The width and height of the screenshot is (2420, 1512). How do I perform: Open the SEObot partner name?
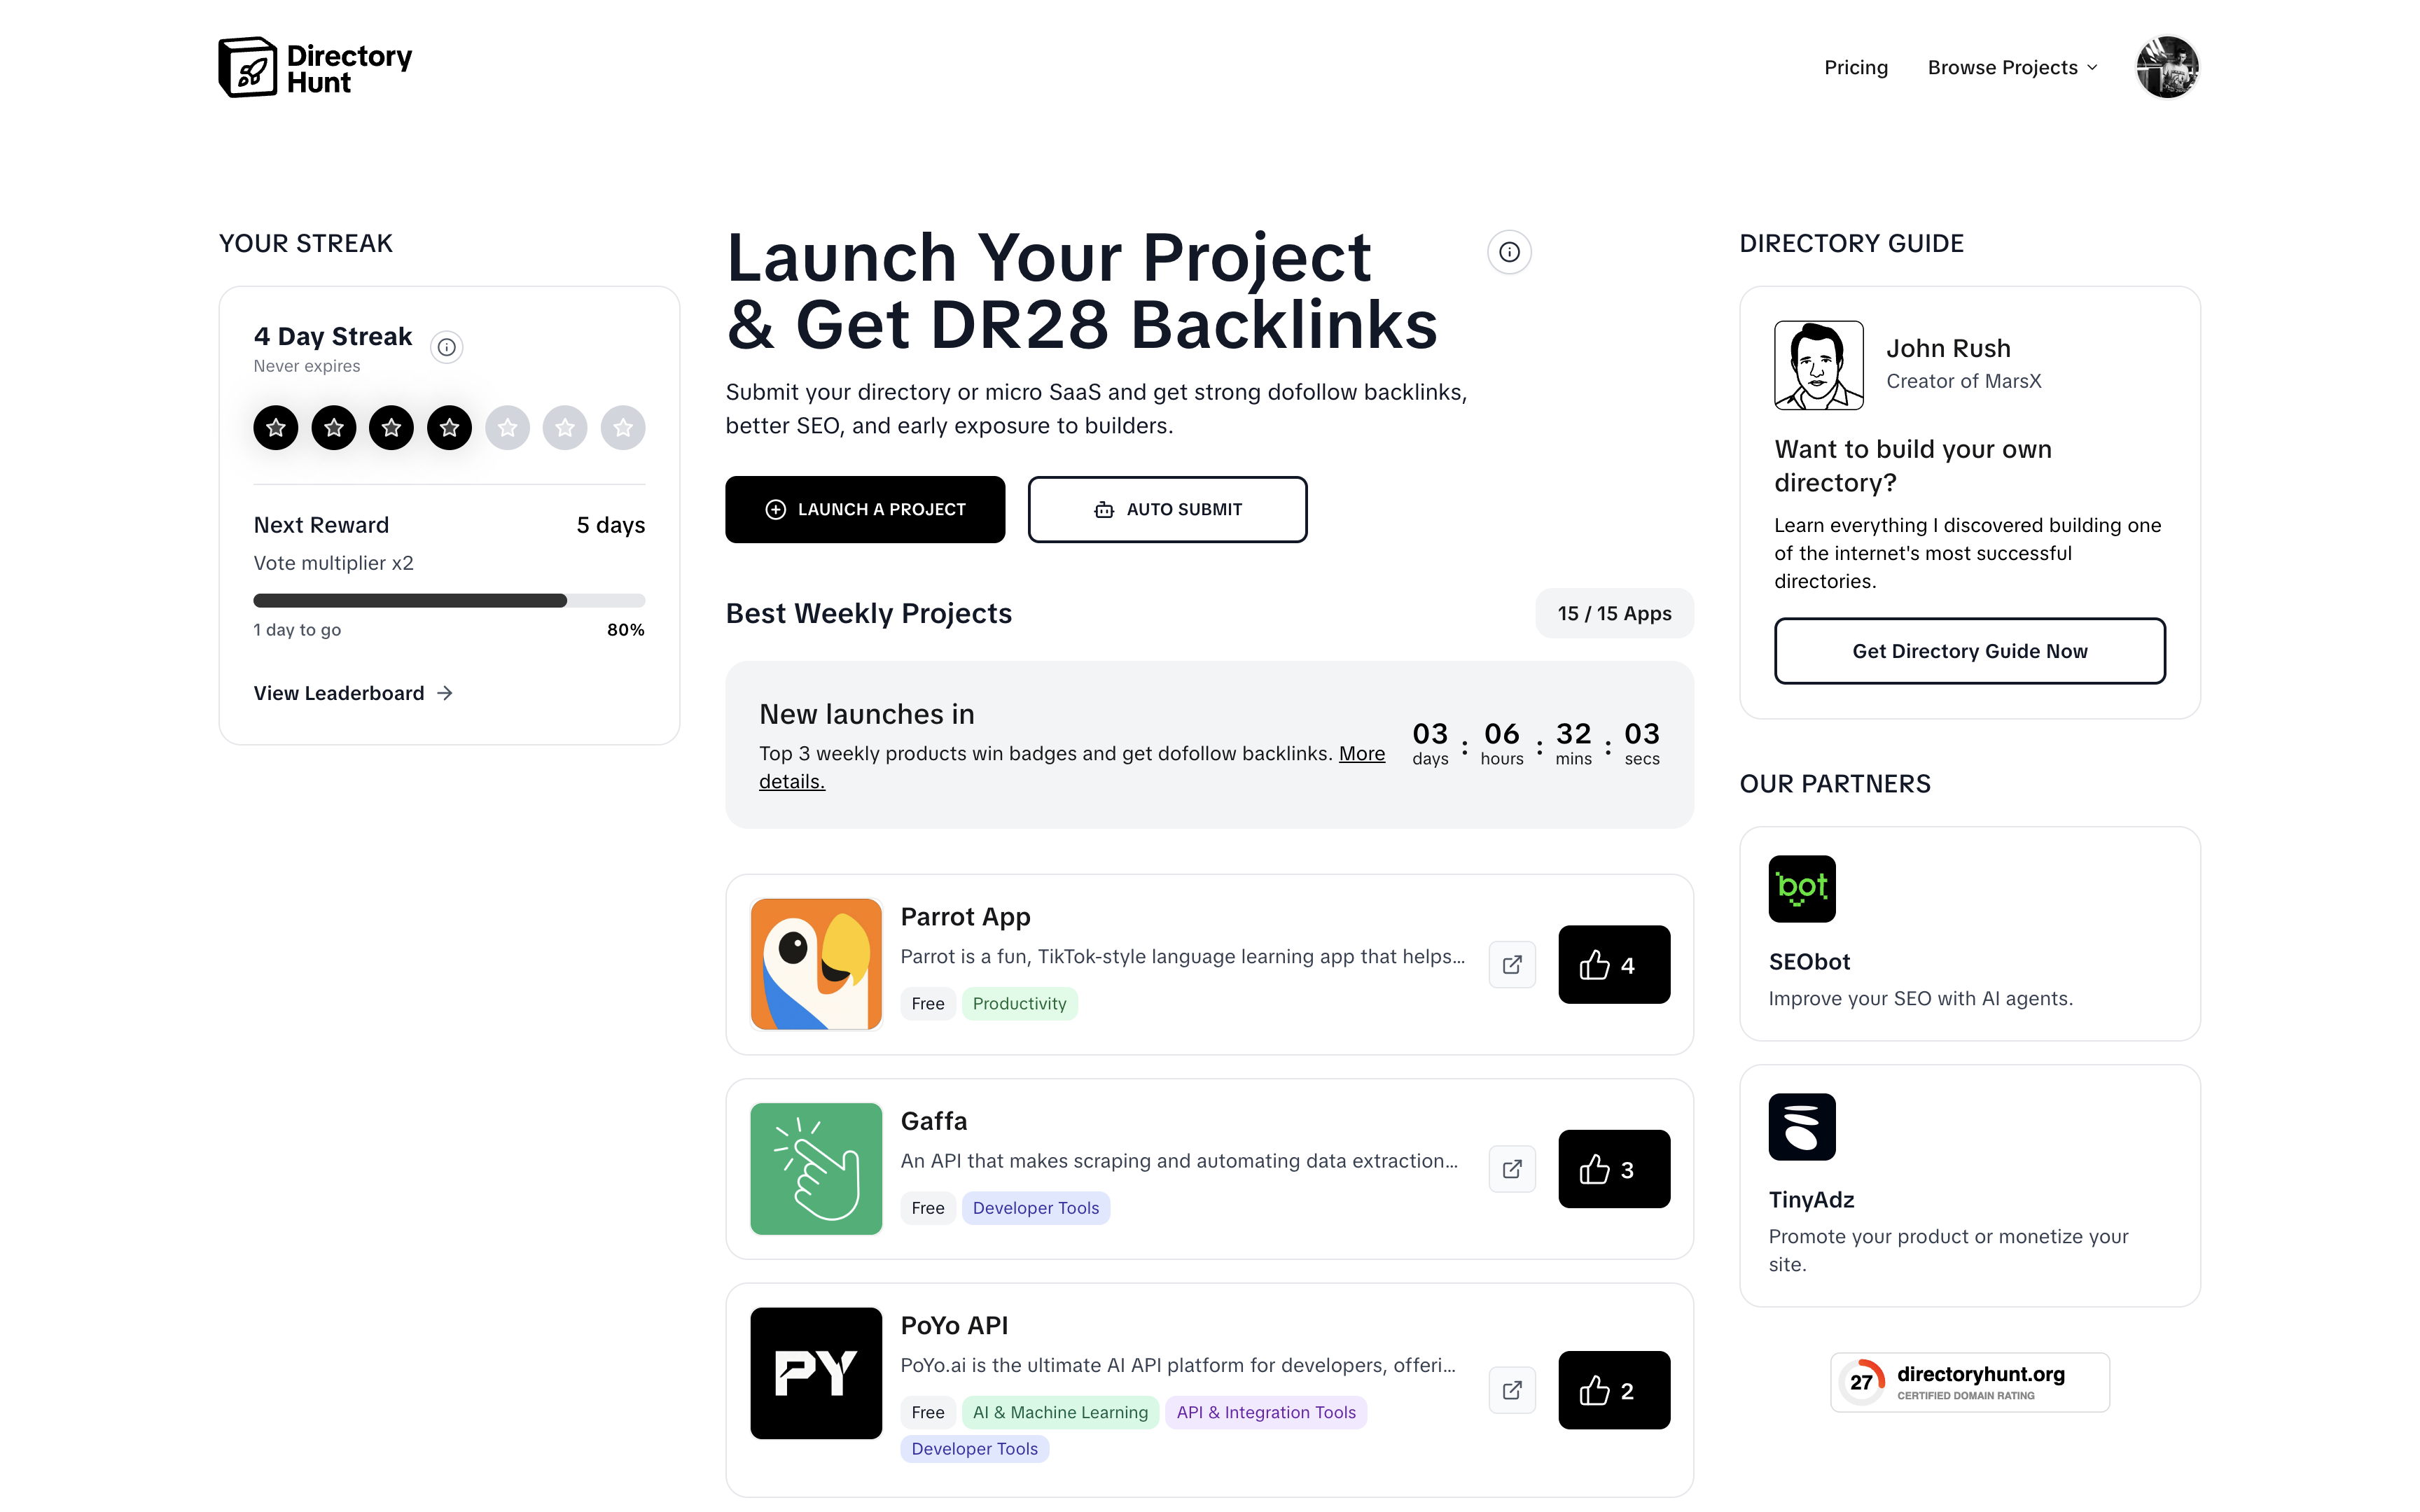[1809, 962]
